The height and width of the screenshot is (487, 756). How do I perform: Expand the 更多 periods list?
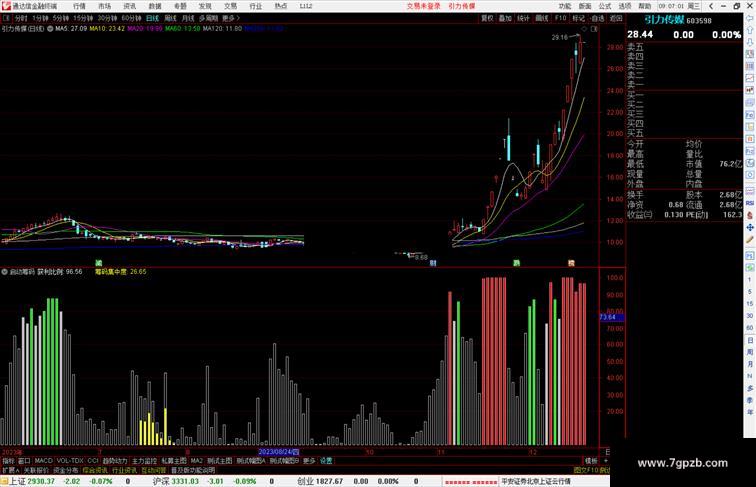(x=230, y=18)
